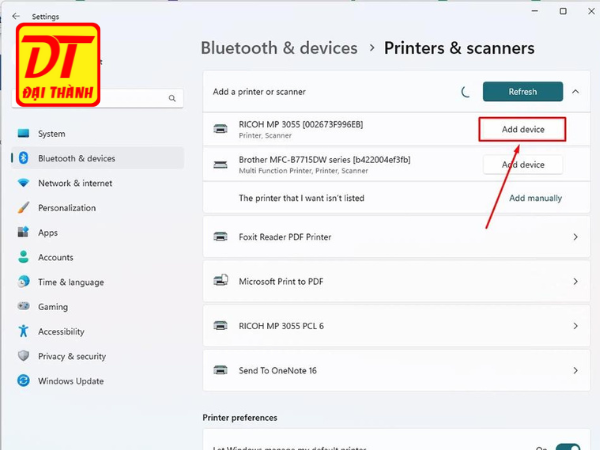Click 'Send To OneNote 16' label
The width and height of the screenshot is (600, 450).
coord(278,370)
